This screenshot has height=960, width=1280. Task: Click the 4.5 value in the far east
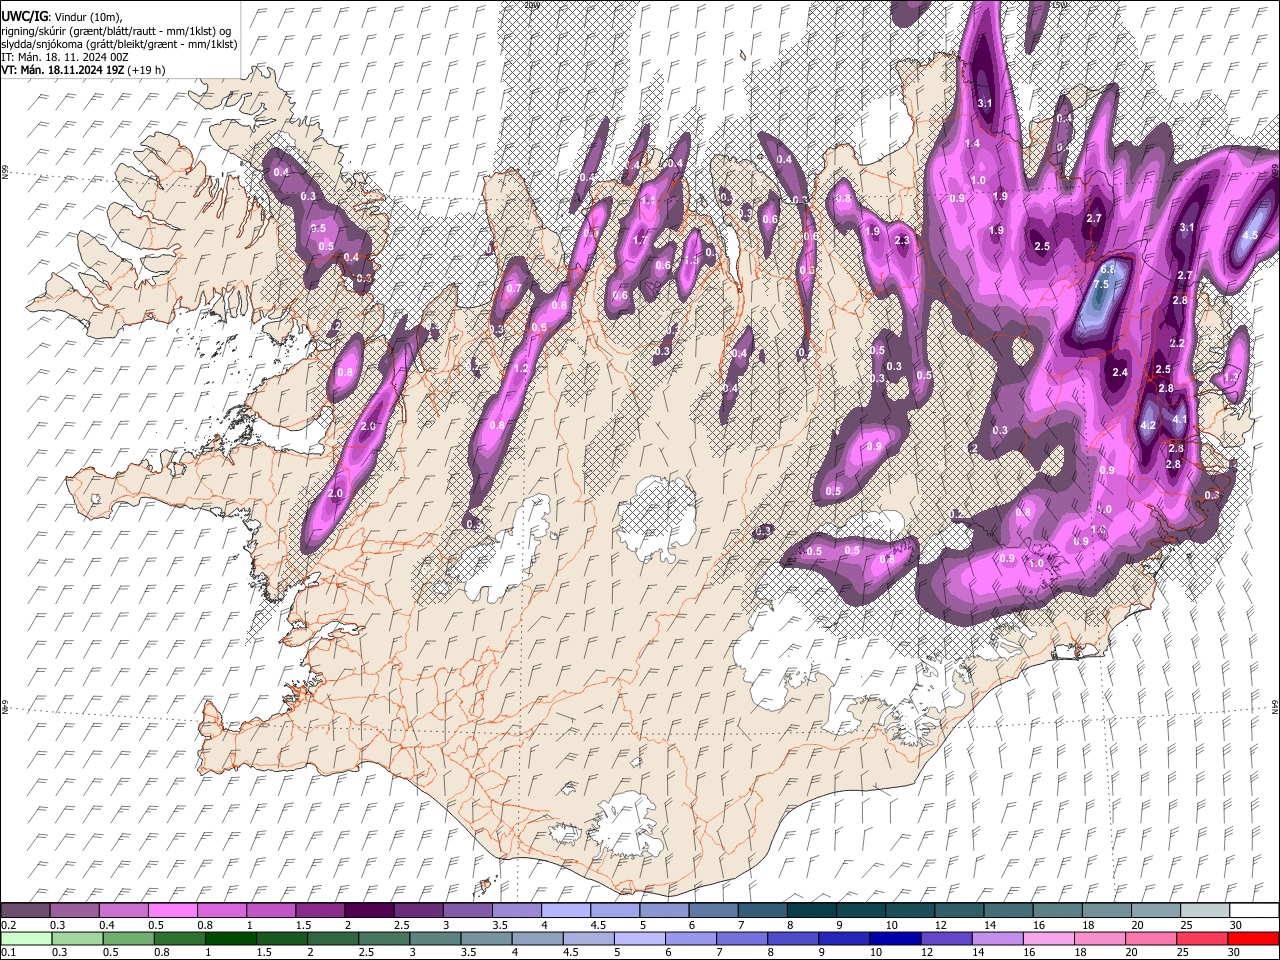[x=1250, y=236]
